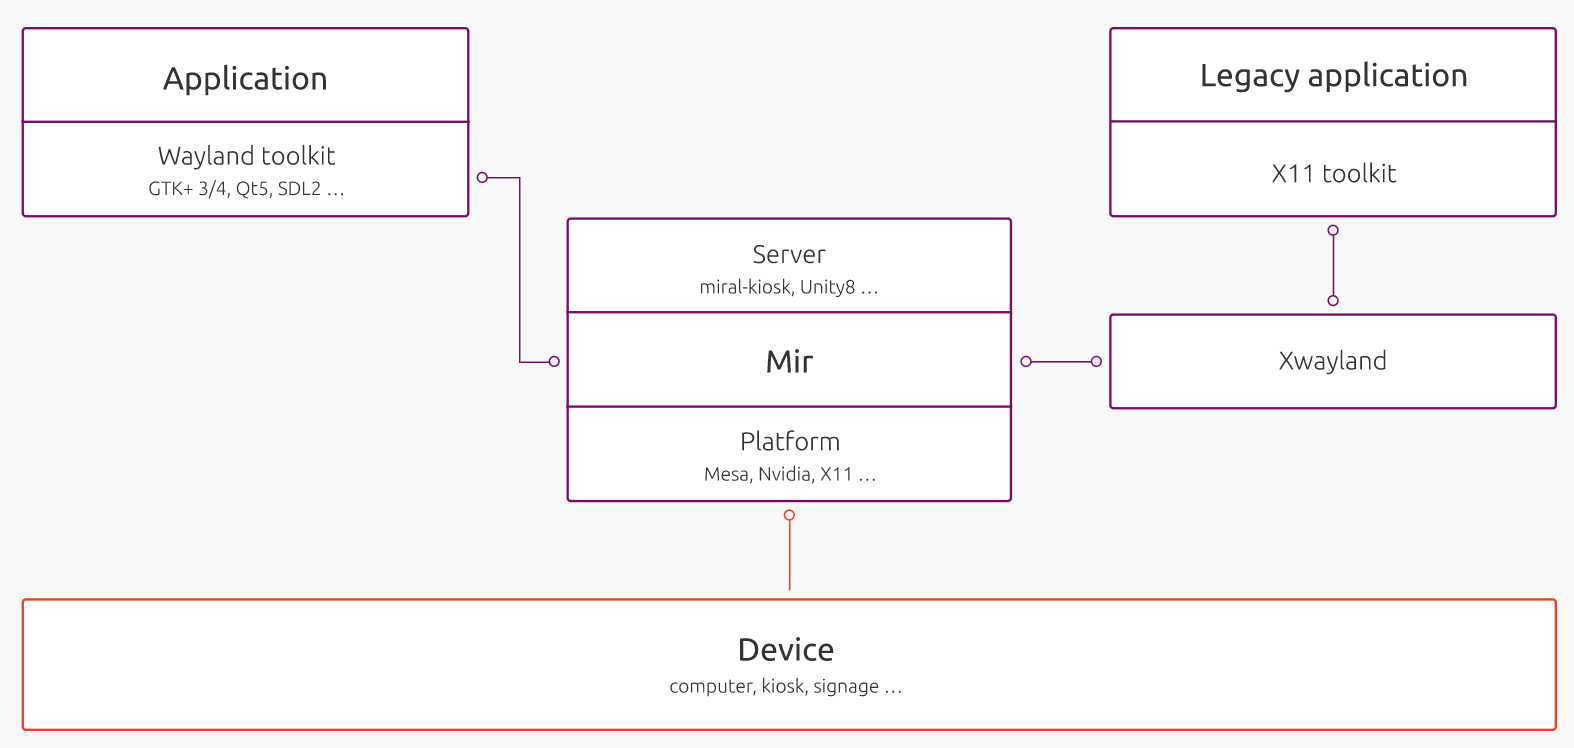
Task: Click the "Mesa, Nvidia, X11 …" subtitle
Action: click(790, 474)
